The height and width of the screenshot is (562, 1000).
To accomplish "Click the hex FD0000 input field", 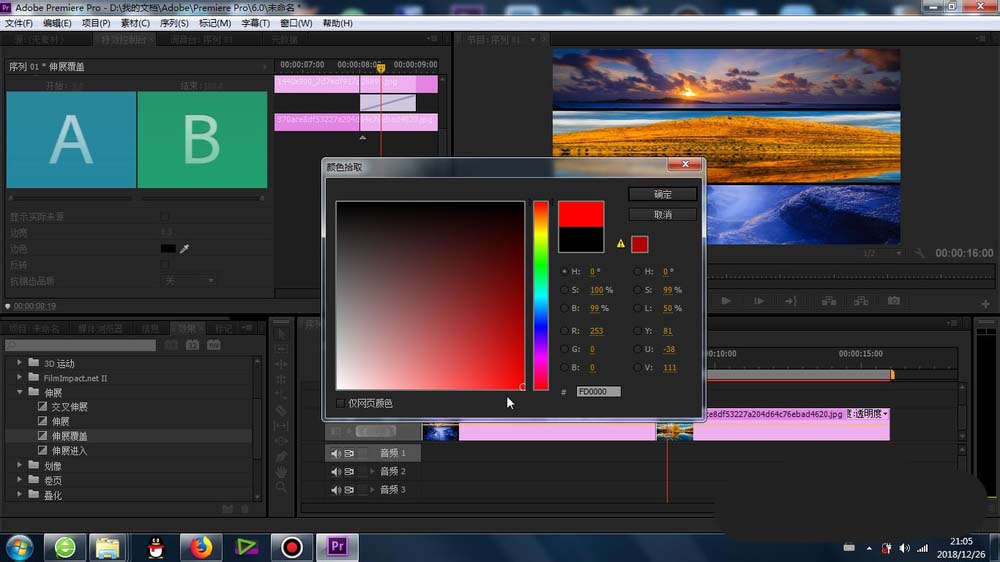I will tap(598, 392).
